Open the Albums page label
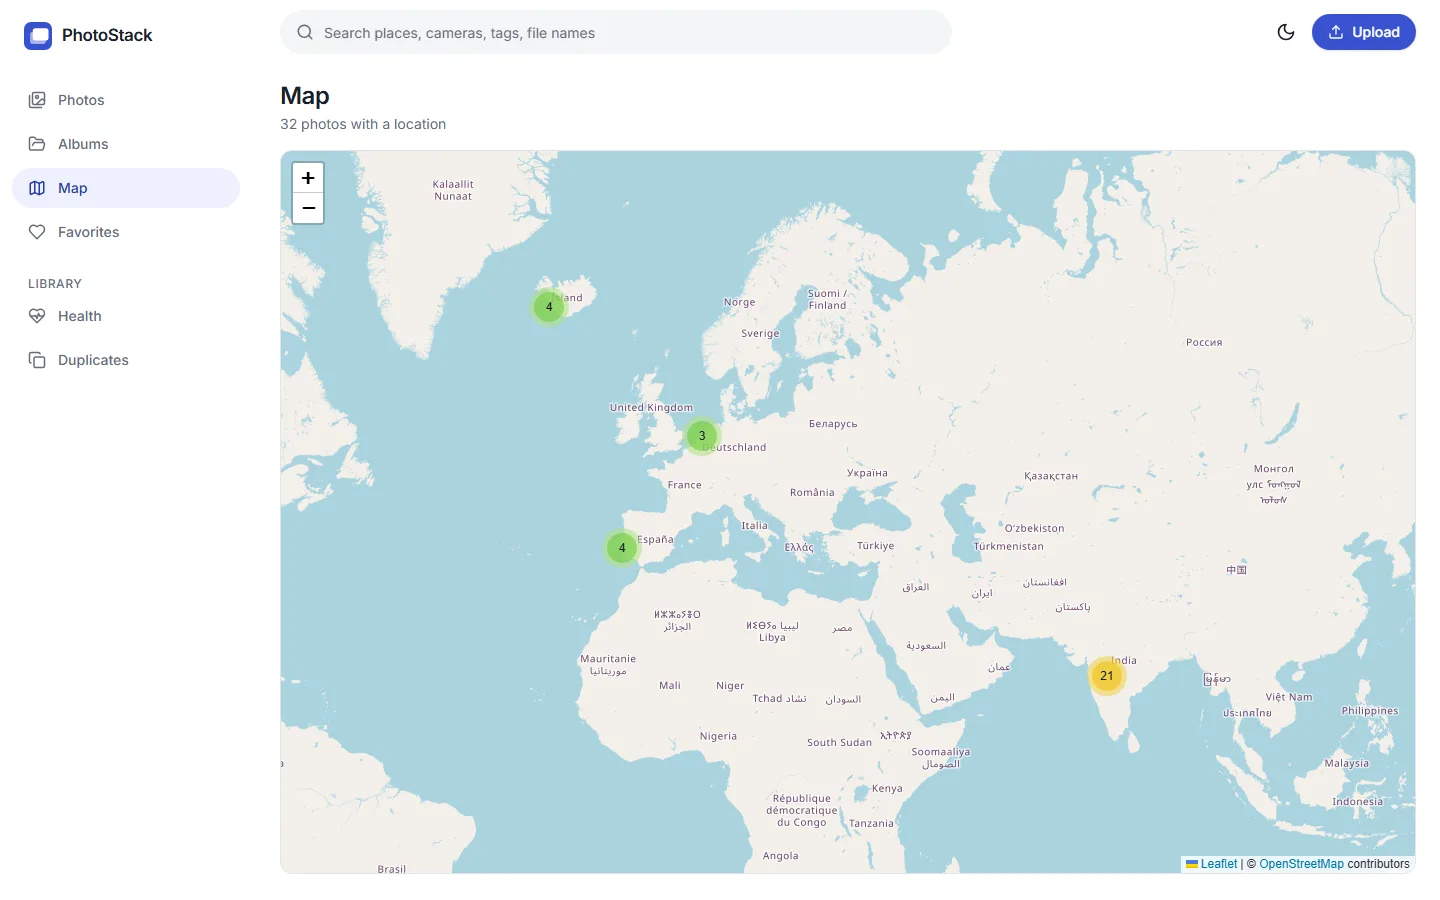 (x=83, y=144)
